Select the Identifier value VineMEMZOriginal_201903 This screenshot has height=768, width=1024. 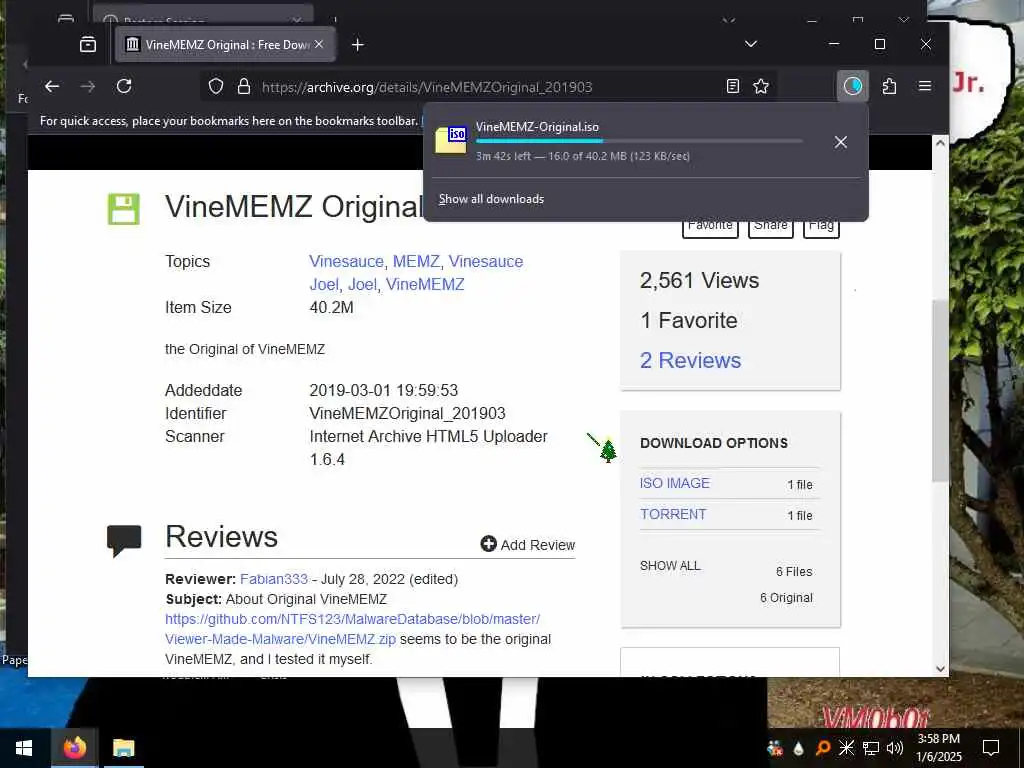coord(408,413)
